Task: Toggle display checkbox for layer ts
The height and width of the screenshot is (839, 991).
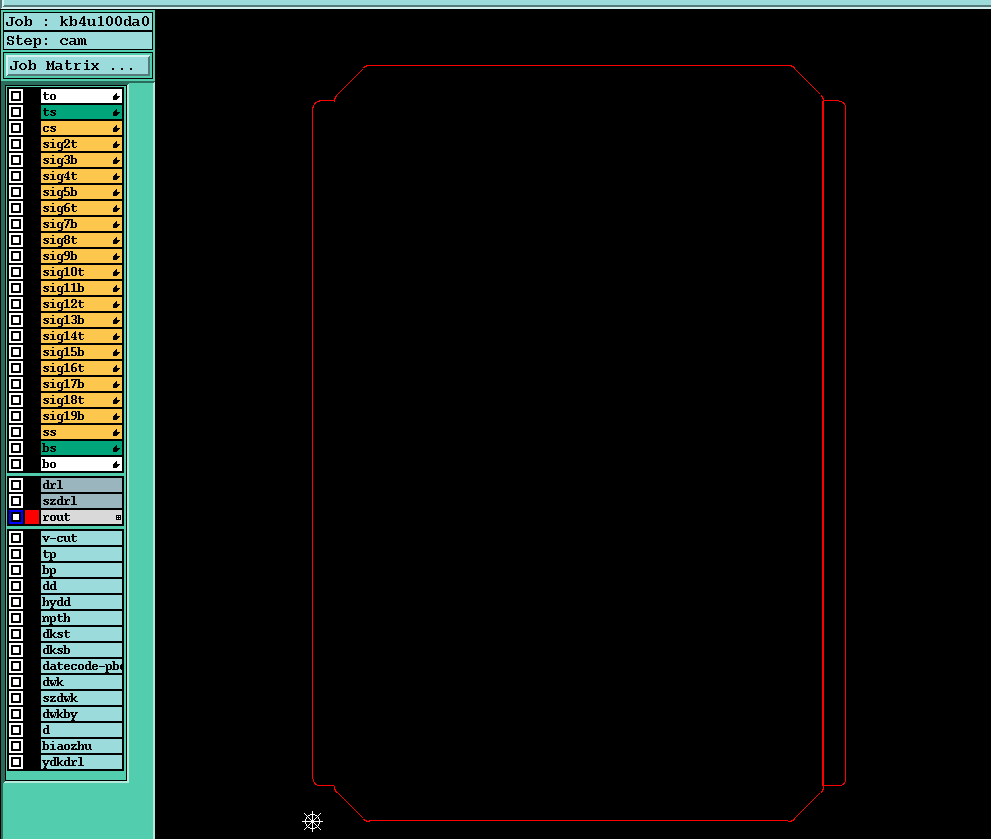Action: (x=16, y=112)
